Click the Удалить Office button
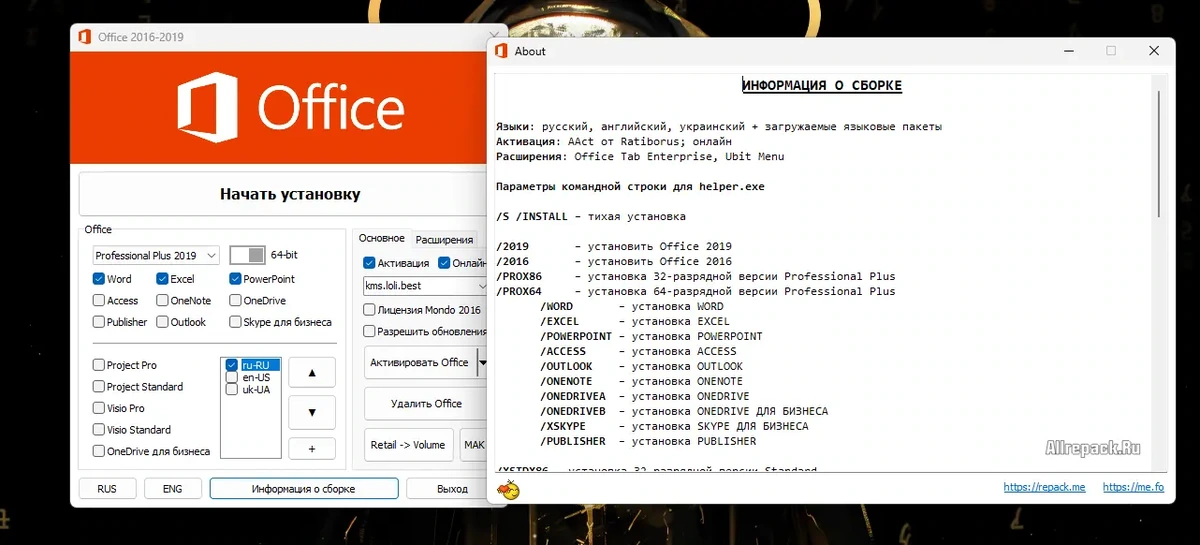The image size is (1200, 545). [426, 404]
